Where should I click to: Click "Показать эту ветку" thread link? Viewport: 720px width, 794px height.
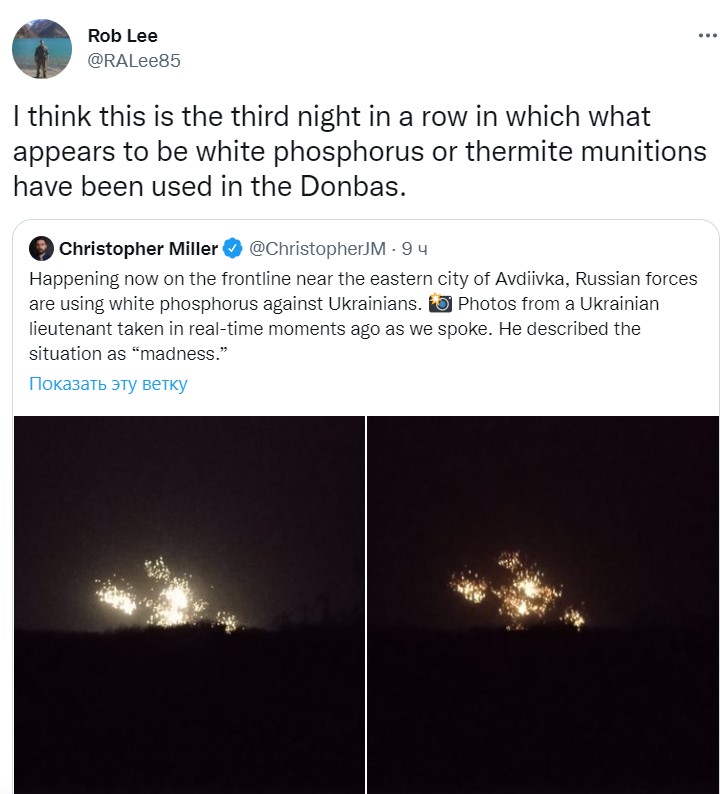108,384
